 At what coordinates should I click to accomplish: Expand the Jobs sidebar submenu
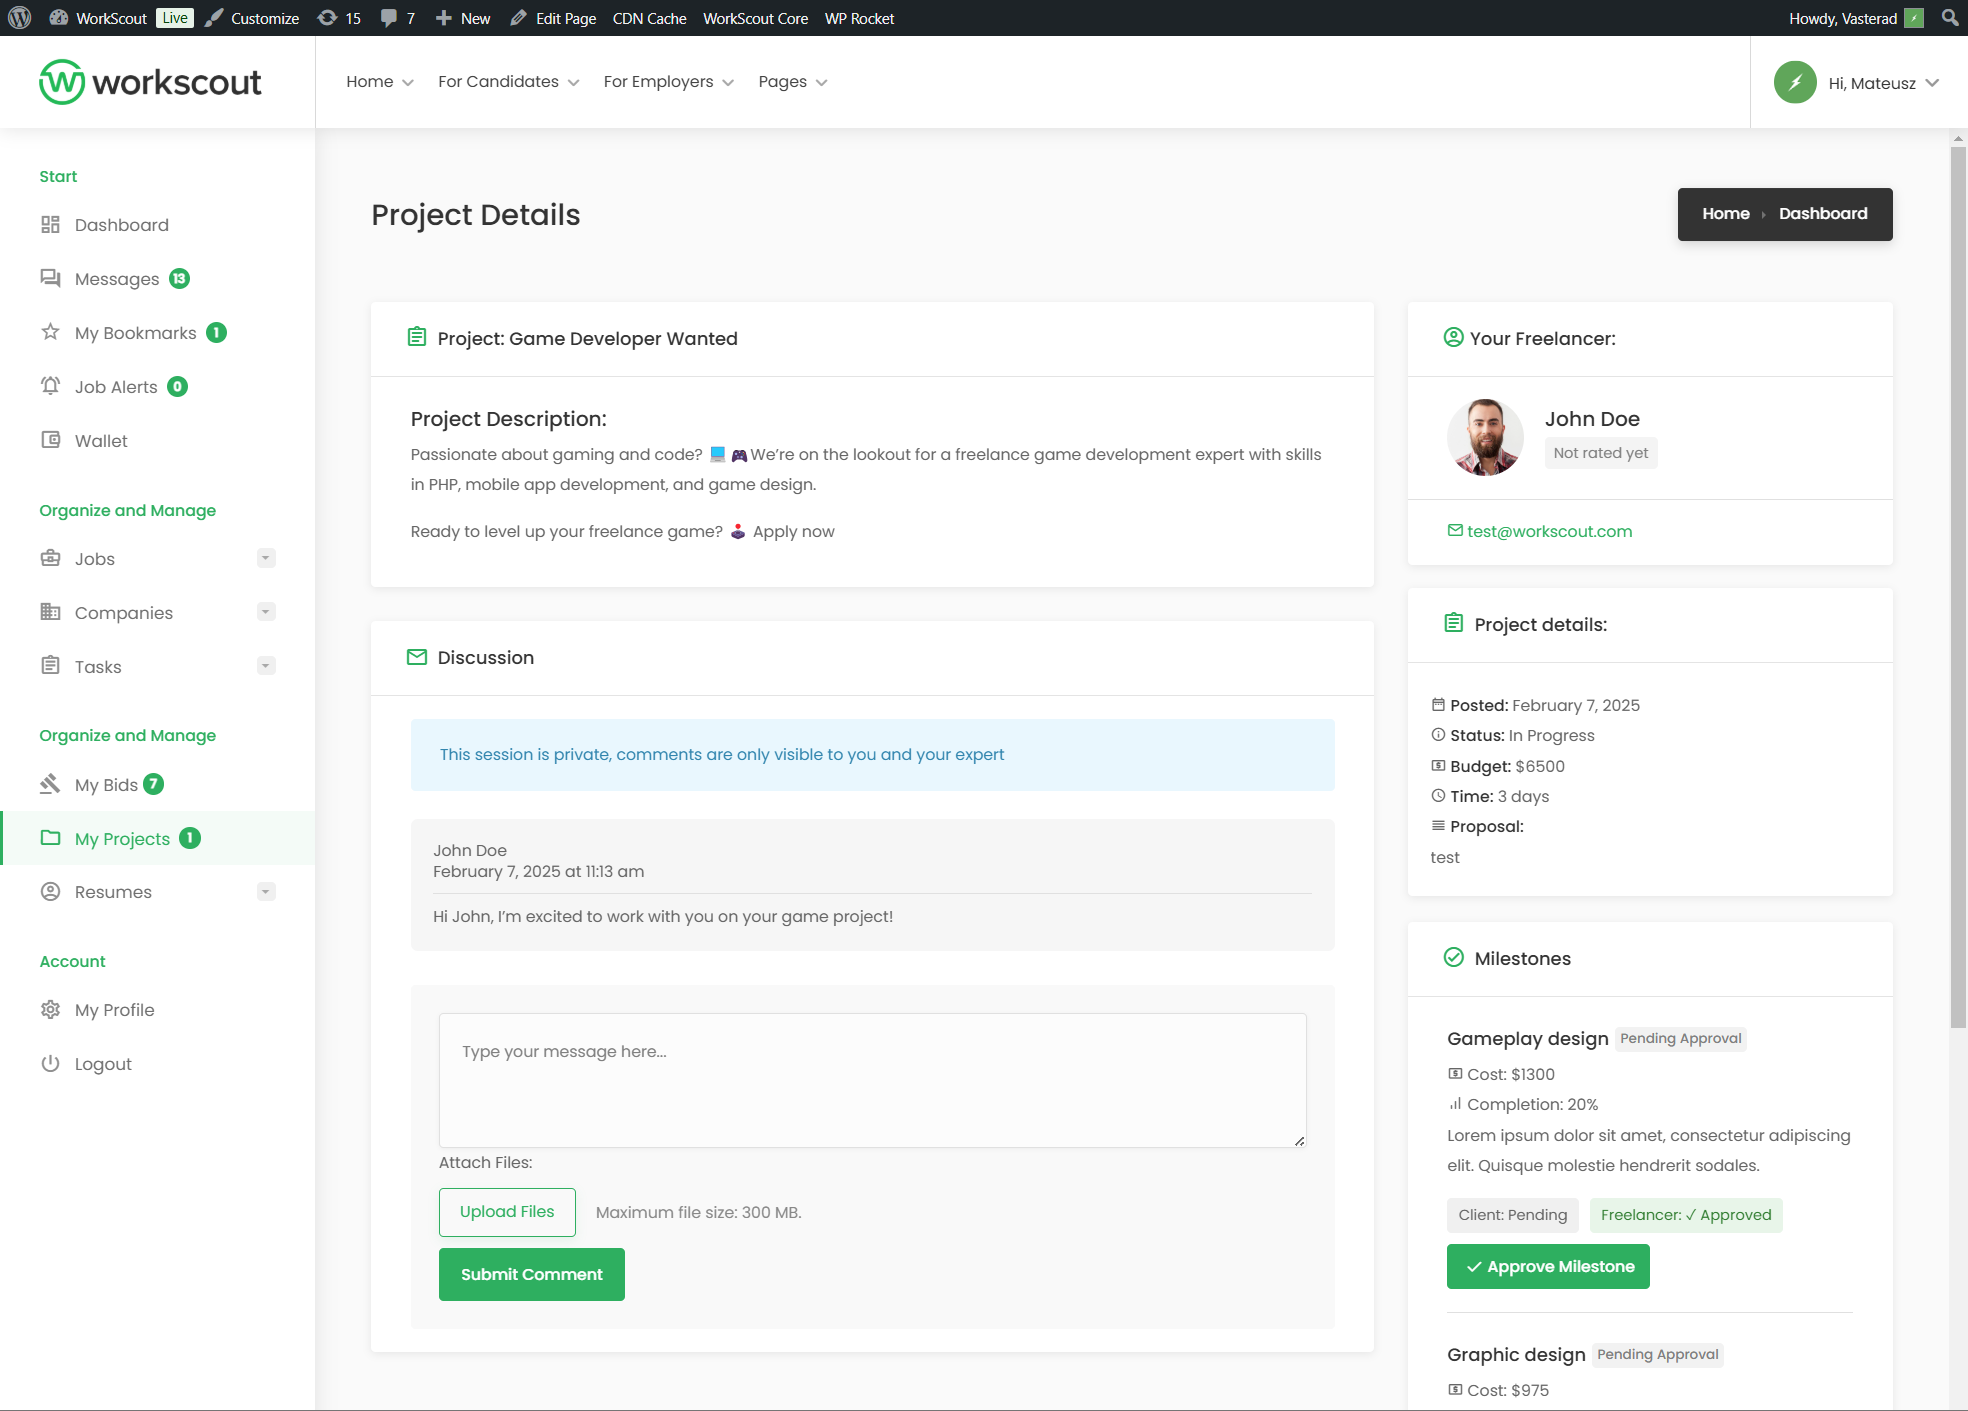(x=266, y=558)
